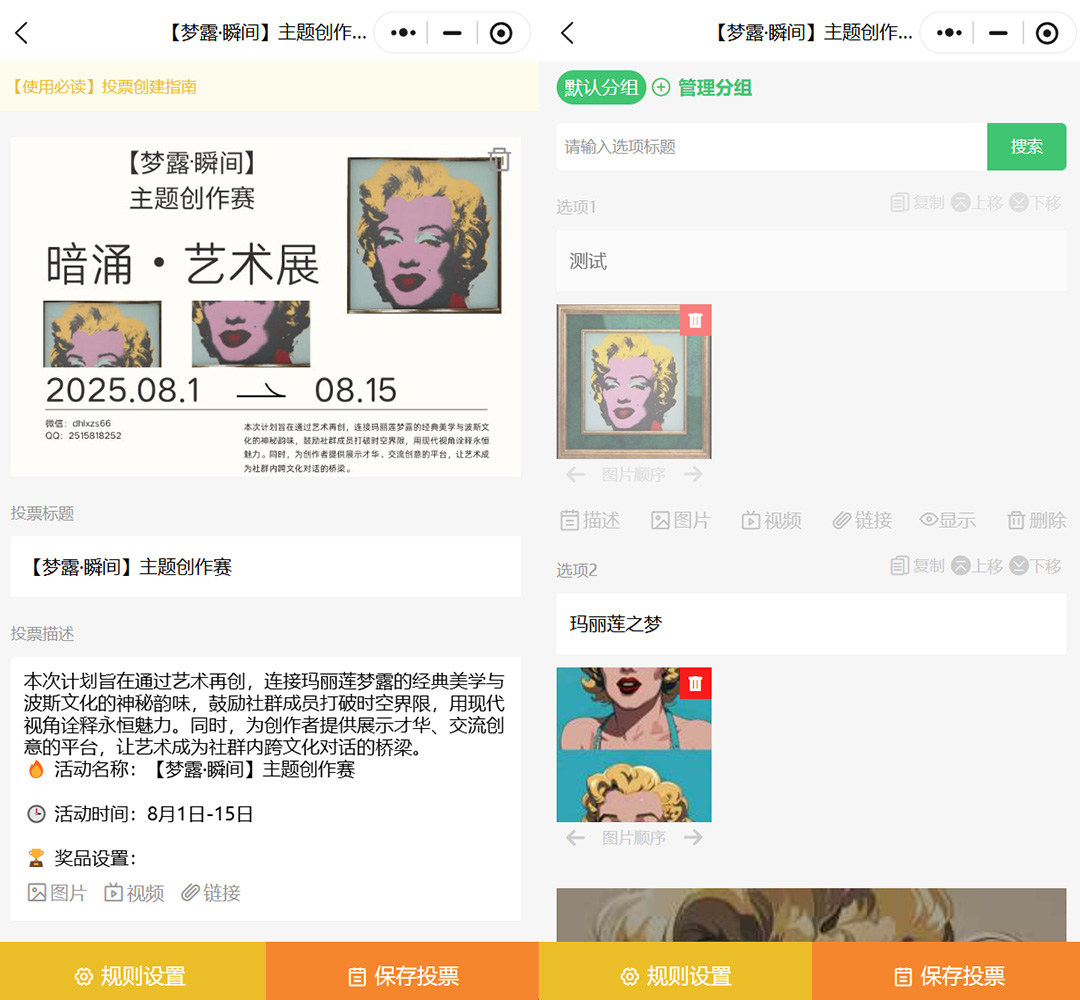Edit the 投票标题 field

coord(265,566)
